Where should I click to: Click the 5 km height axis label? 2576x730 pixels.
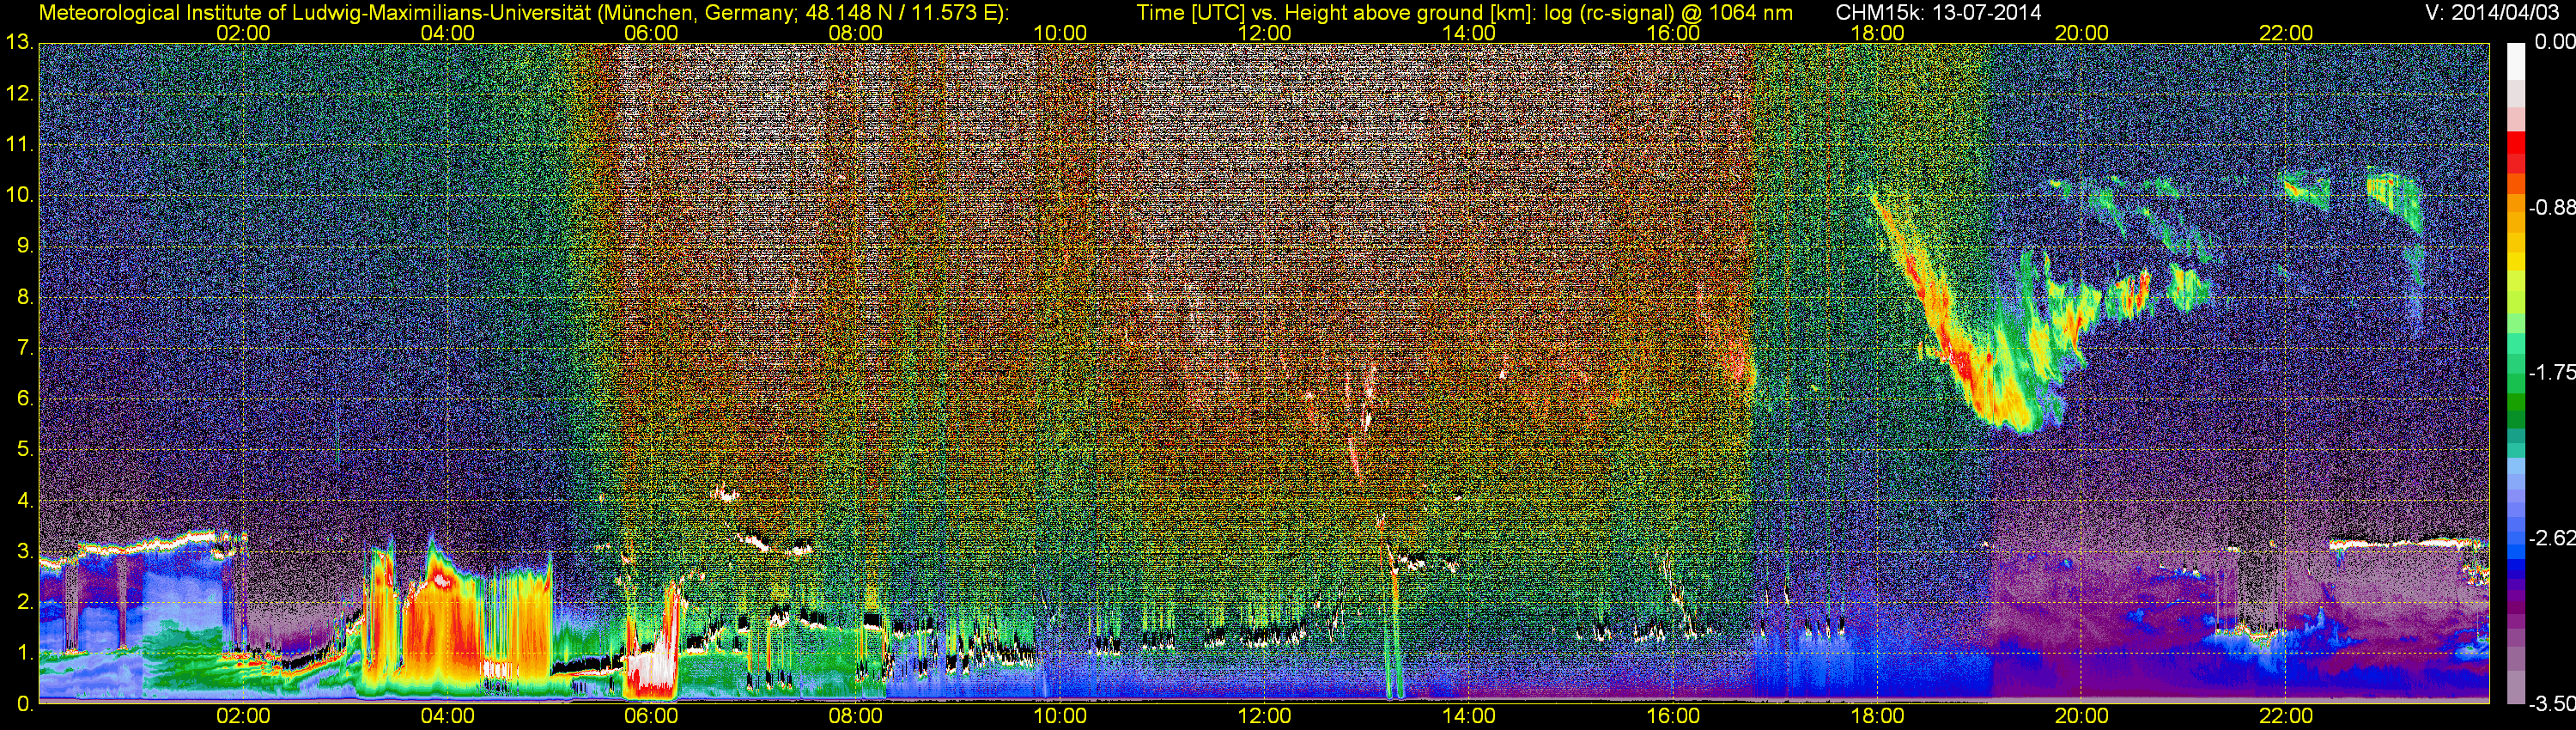click(x=25, y=449)
